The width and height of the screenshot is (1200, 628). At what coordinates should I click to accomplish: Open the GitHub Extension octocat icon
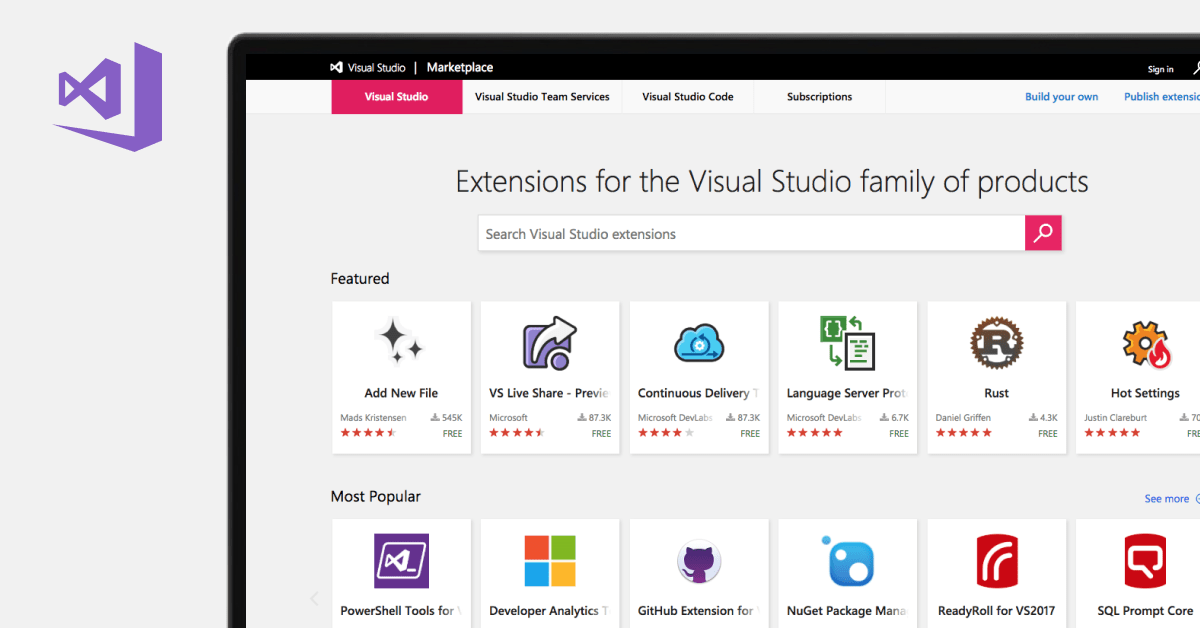(x=699, y=562)
